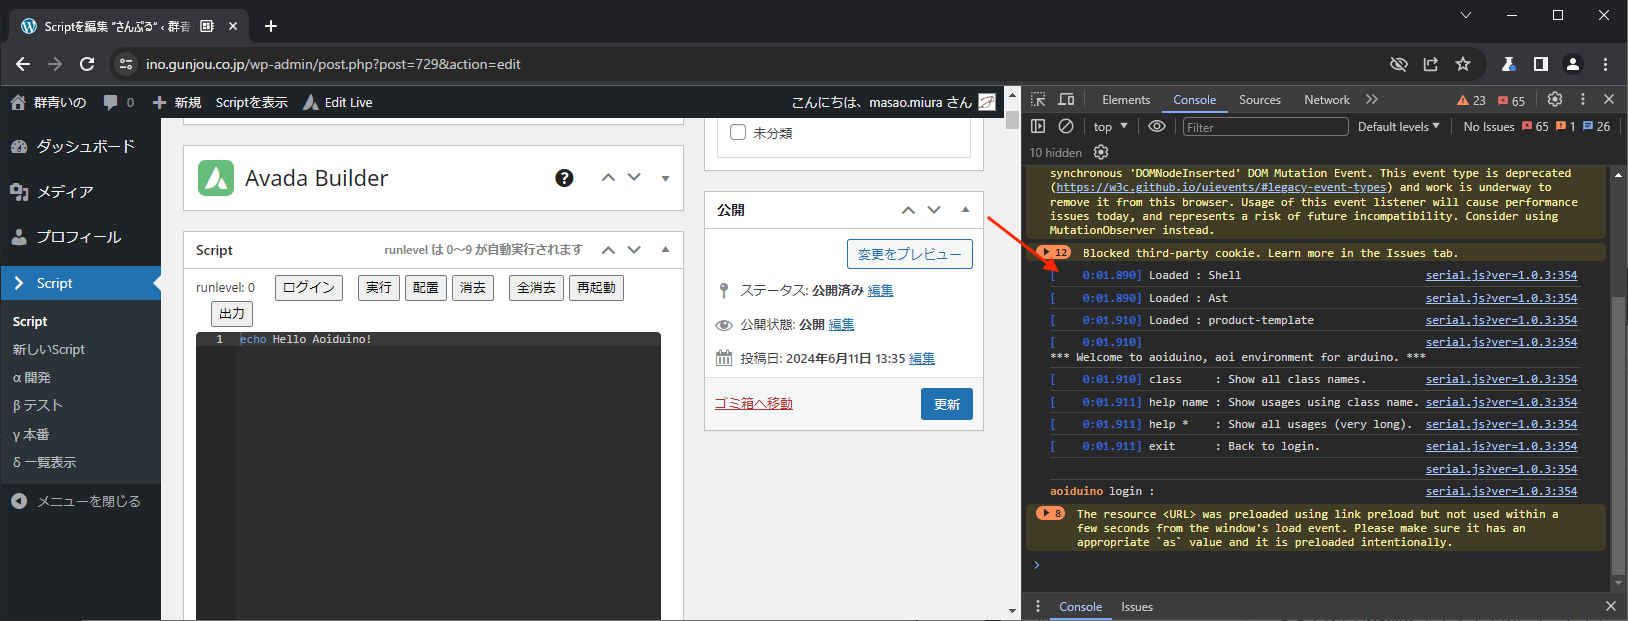Click the Avada Builder help icon

pyautogui.click(x=564, y=178)
